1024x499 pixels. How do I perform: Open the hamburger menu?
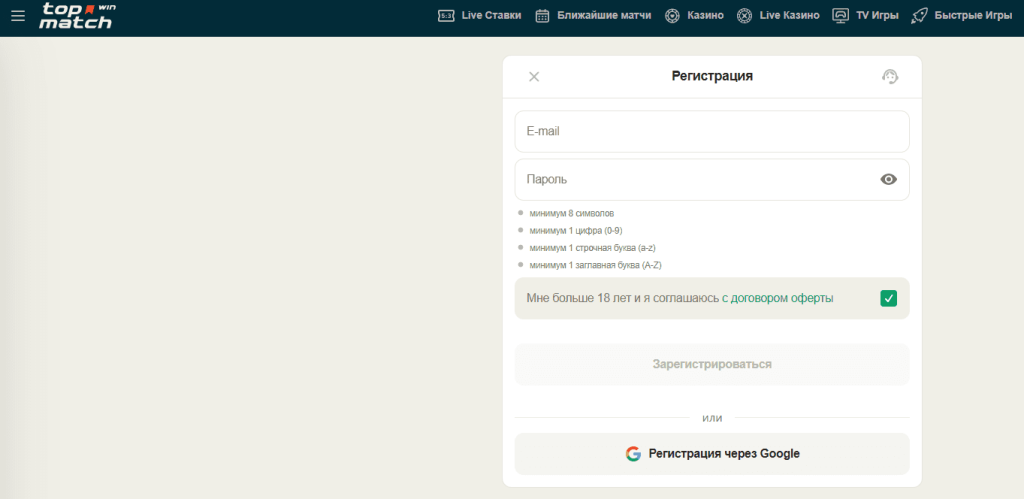pos(18,16)
